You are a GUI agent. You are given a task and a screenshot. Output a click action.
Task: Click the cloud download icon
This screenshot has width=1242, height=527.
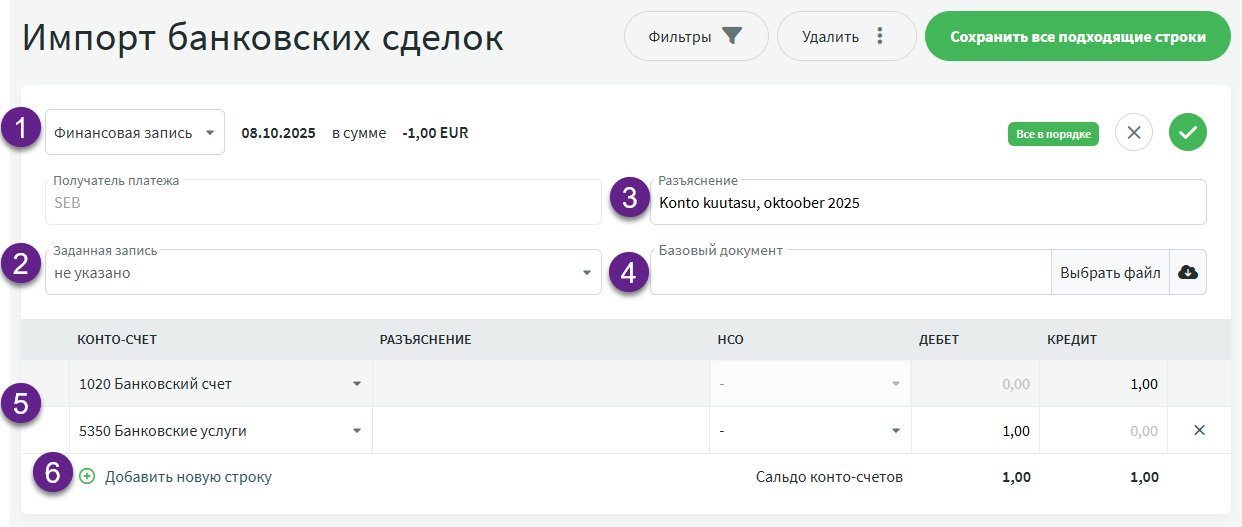tap(1188, 273)
